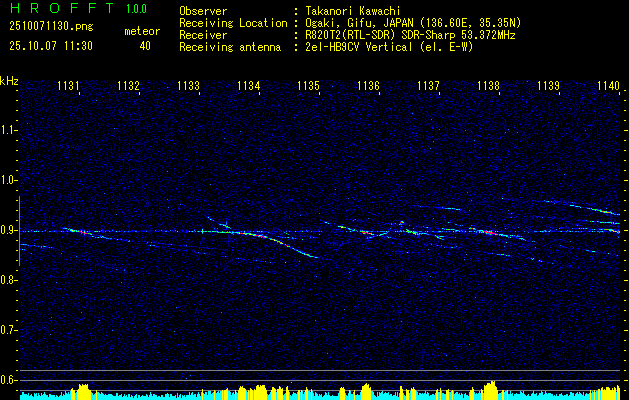Click the 1131 time axis label

(x=68, y=86)
